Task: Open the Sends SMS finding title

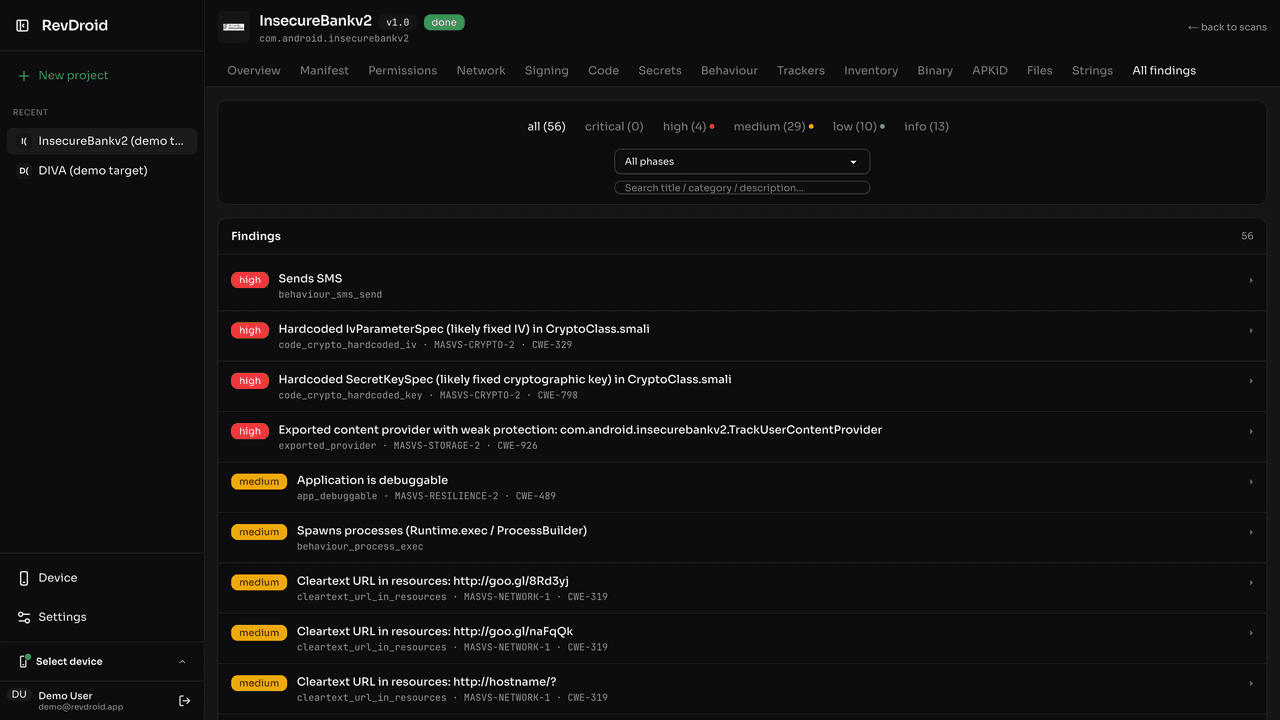Action: [x=310, y=279]
